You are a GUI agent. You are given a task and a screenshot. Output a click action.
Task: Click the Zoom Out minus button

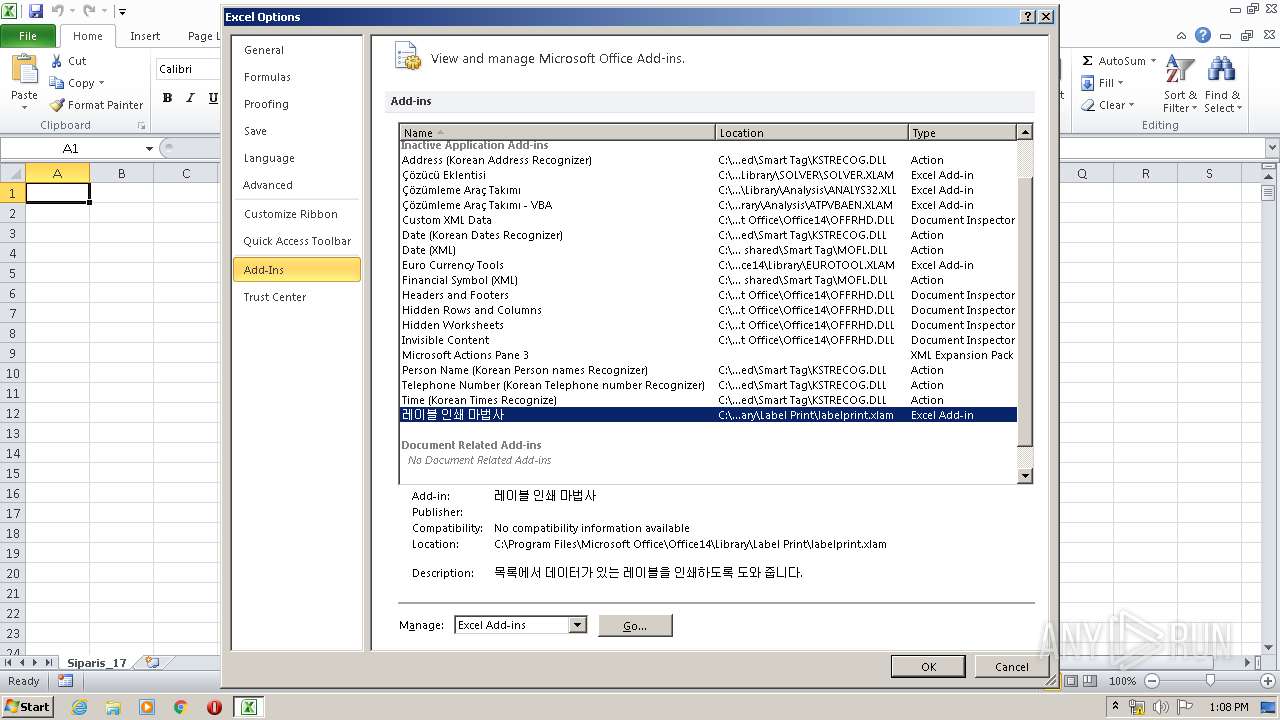[x=1151, y=681]
